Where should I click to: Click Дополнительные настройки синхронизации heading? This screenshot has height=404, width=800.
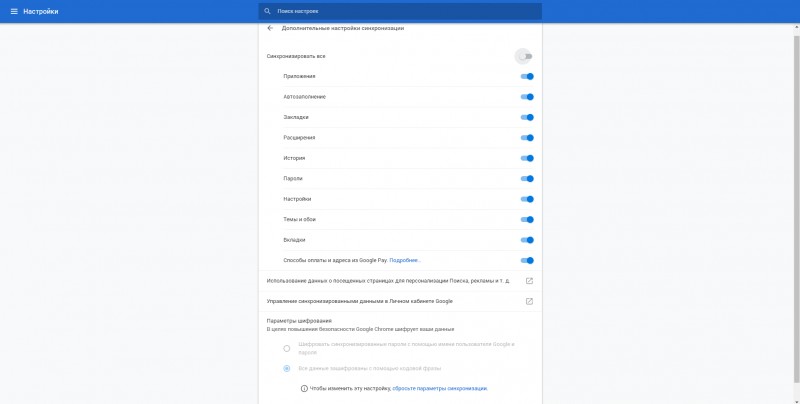[x=343, y=29]
